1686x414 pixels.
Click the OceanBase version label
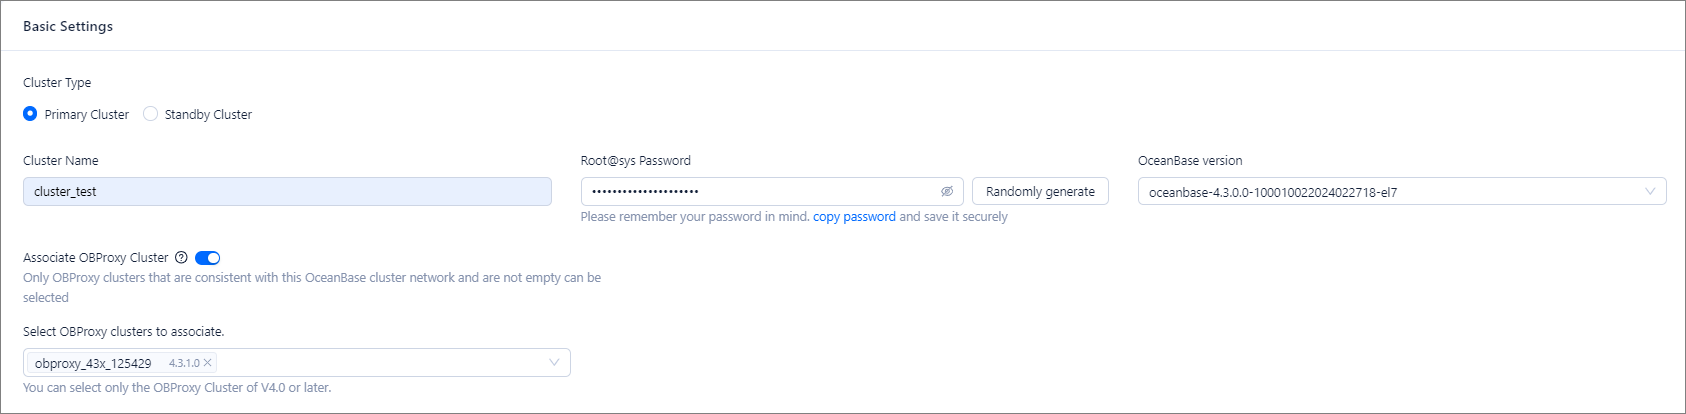tap(1190, 161)
